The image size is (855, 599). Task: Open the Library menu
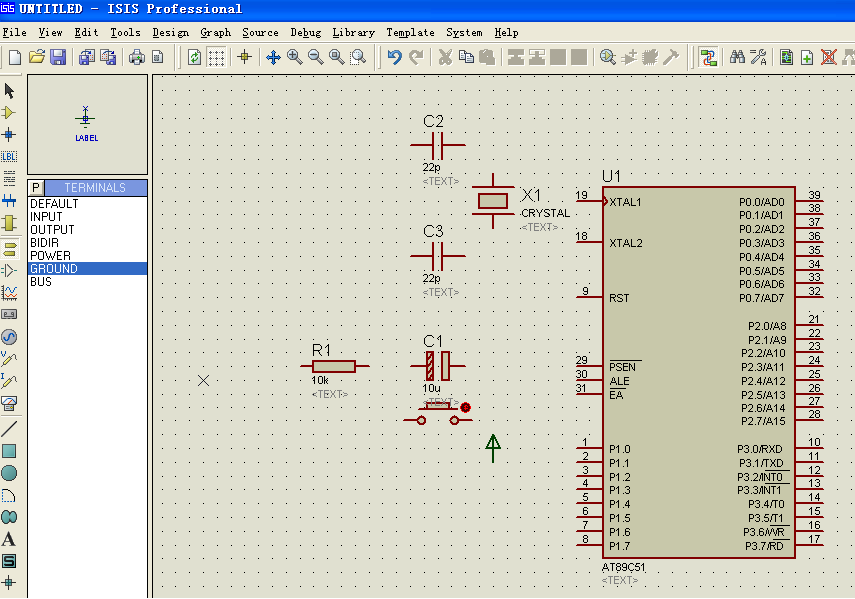click(353, 32)
